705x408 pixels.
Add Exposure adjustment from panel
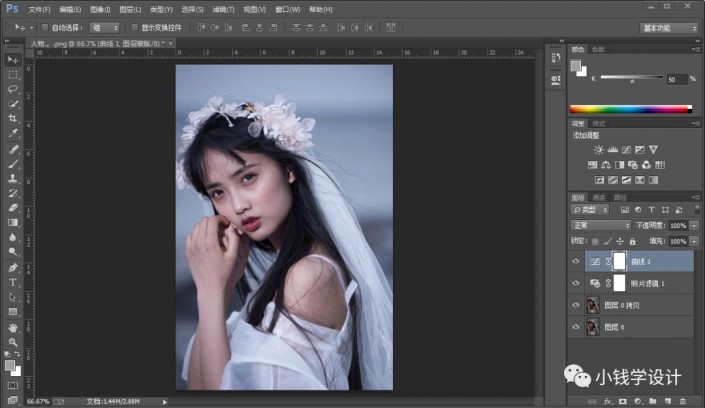(640, 150)
